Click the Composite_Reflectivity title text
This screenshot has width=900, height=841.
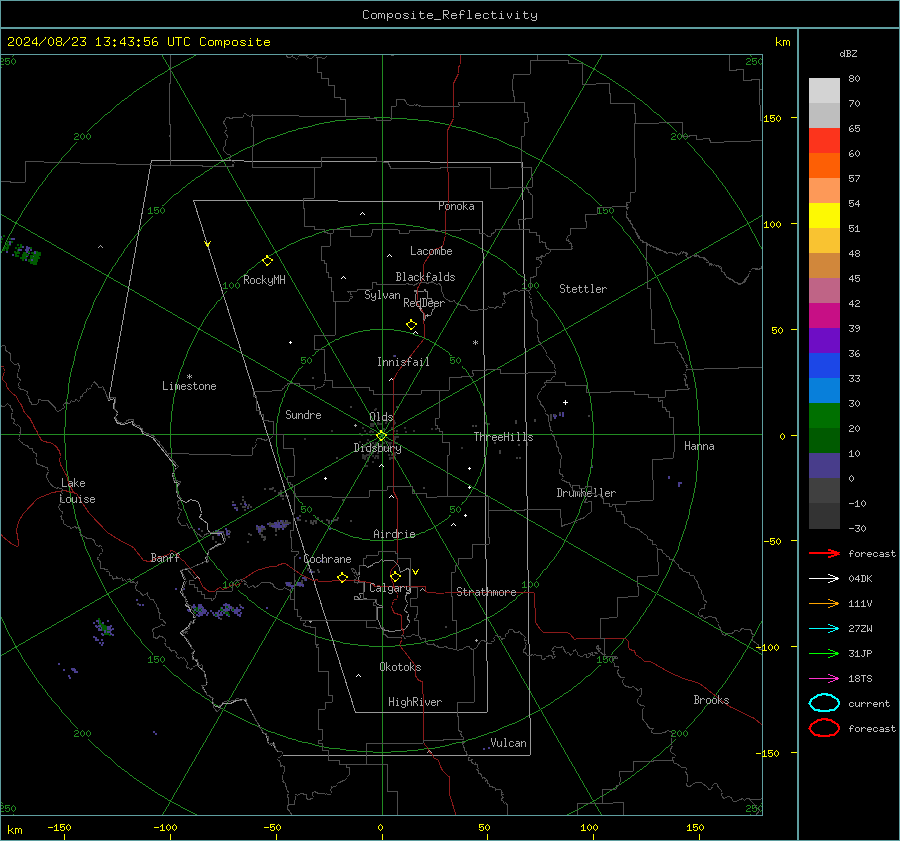449,15
